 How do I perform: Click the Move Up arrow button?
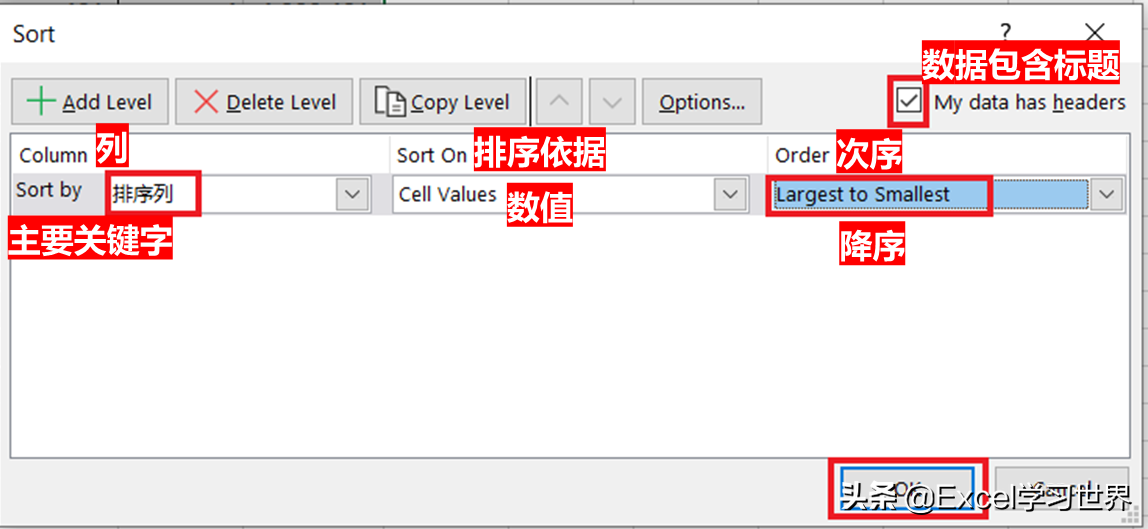[559, 101]
